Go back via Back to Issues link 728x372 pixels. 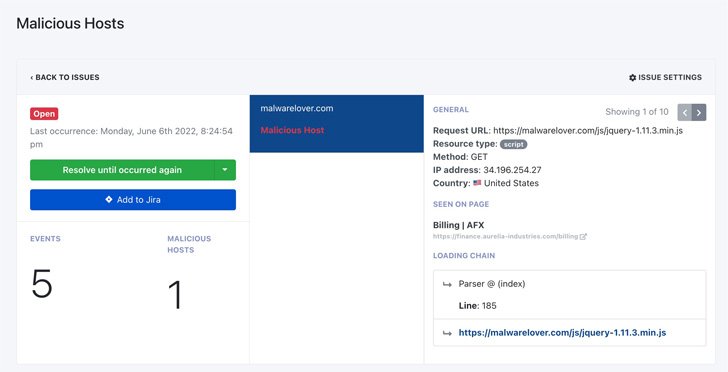point(65,78)
